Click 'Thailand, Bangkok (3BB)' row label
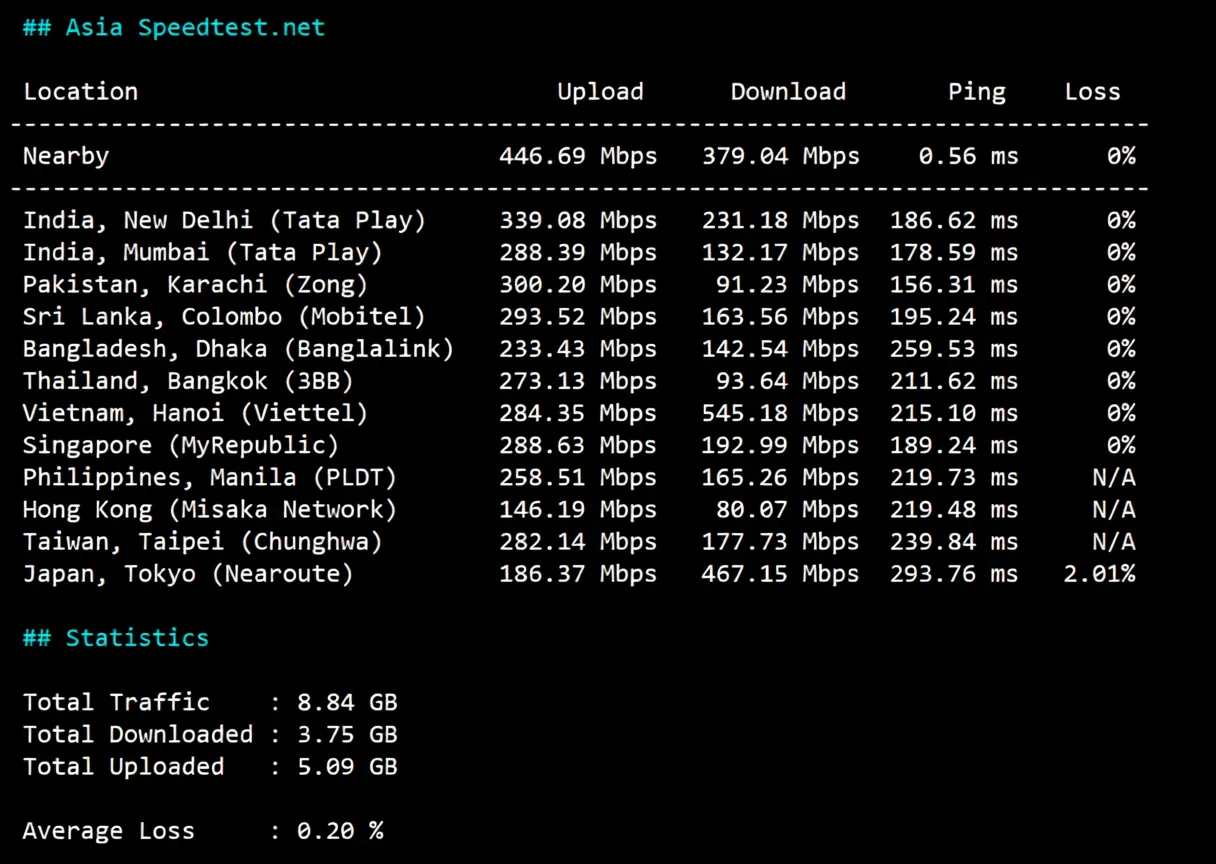1216x864 pixels. pyautogui.click(x=189, y=381)
